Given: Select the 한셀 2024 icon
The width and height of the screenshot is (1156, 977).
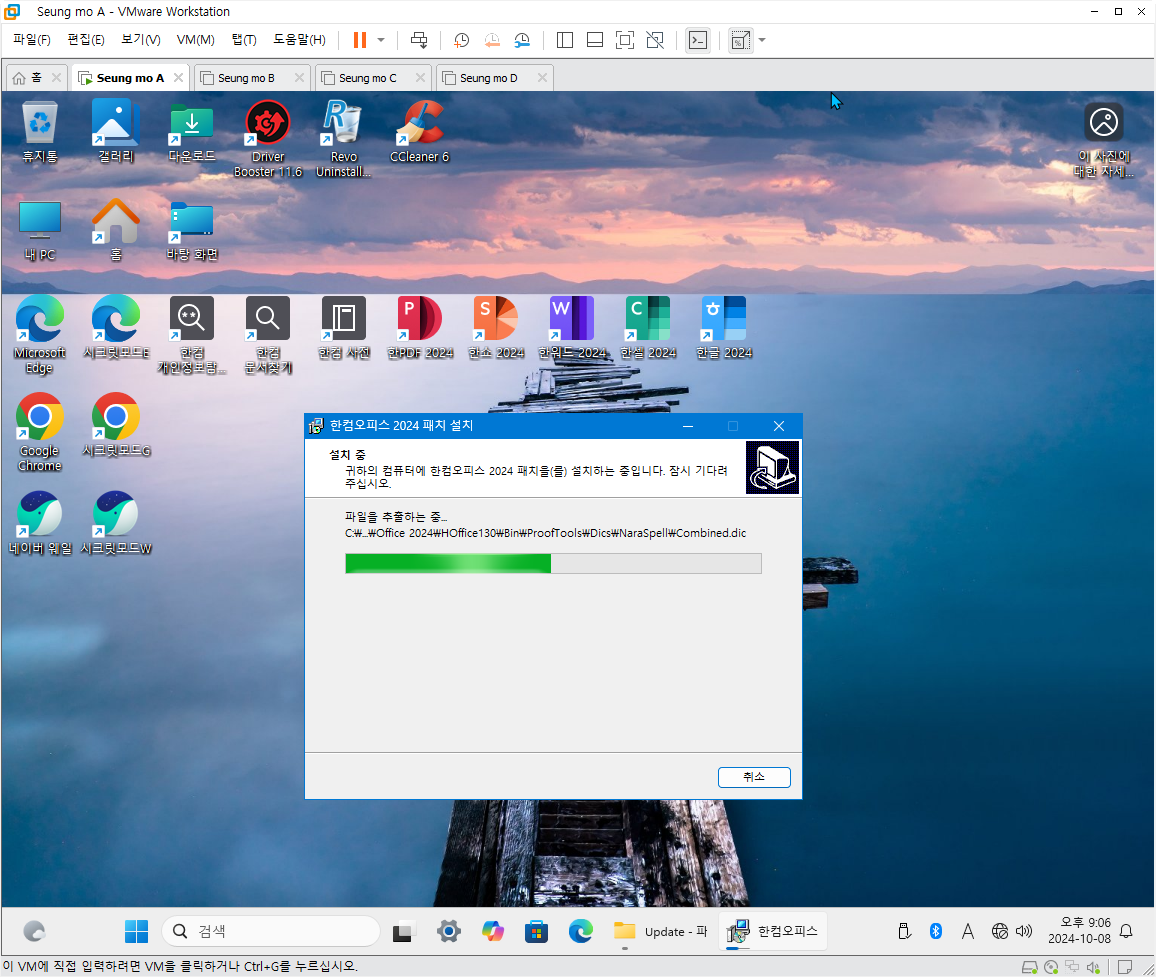Looking at the screenshot, I should pos(648,328).
